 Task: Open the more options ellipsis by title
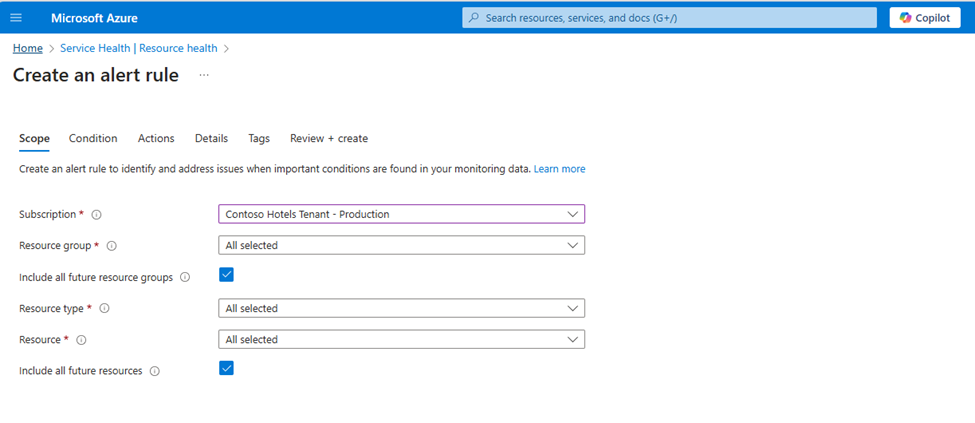(x=204, y=75)
